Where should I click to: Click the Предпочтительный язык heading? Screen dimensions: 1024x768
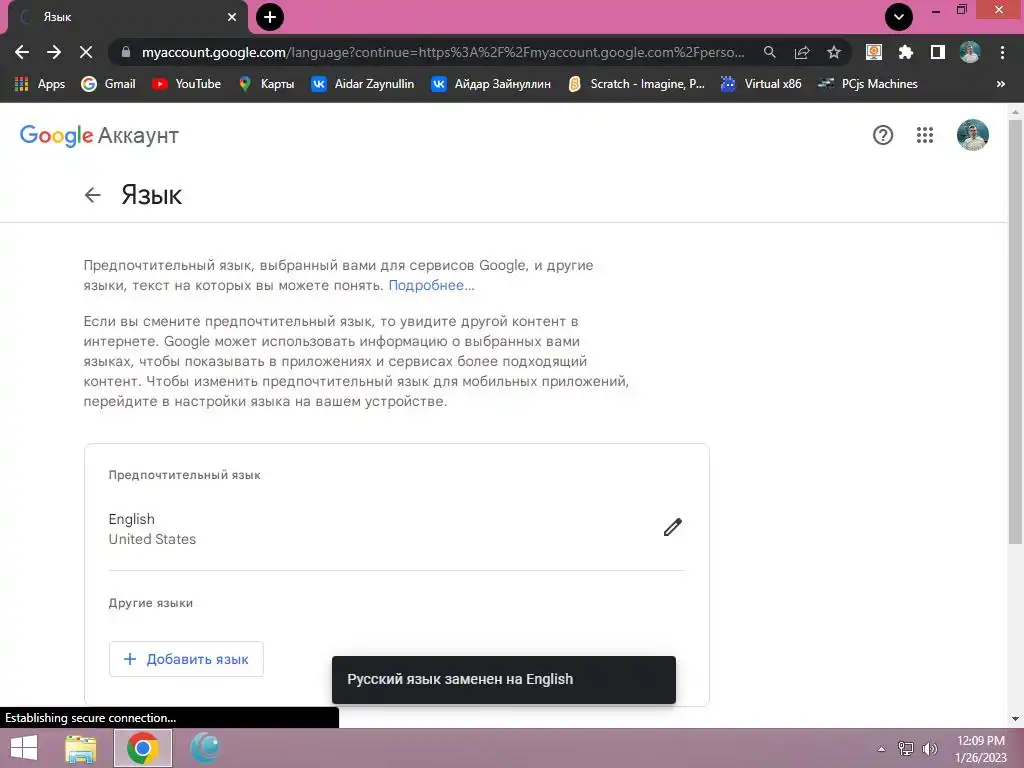[184, 475]
